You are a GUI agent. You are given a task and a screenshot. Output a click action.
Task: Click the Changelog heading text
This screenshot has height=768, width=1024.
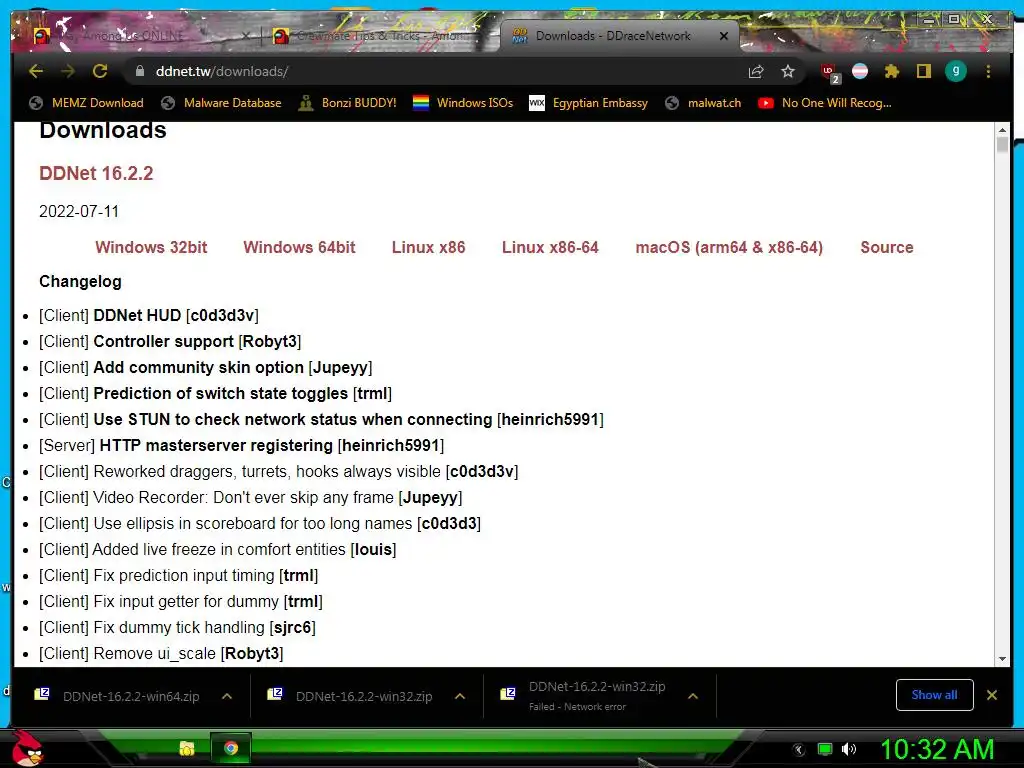point(80,281)
